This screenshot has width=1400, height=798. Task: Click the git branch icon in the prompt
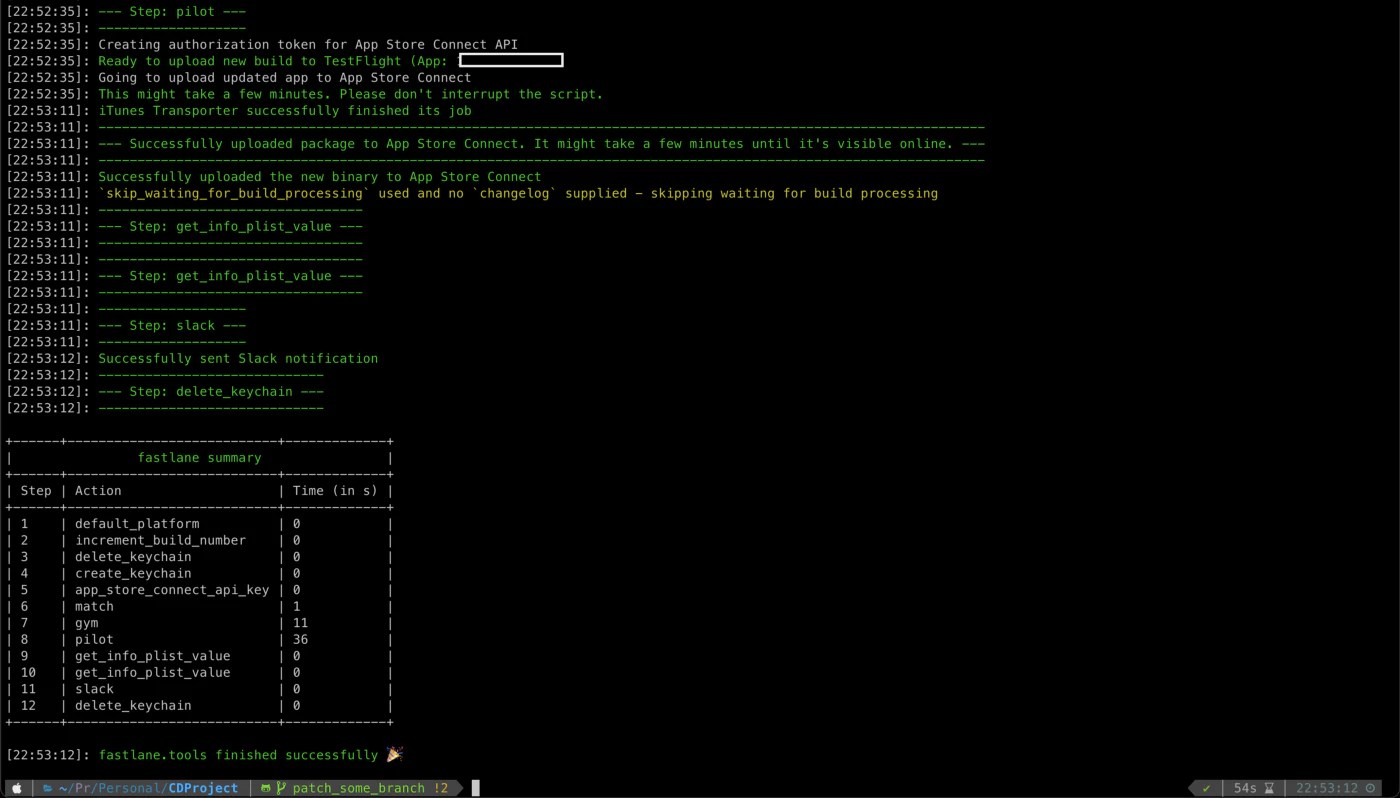pyautogui.click(x=283, y=788)
